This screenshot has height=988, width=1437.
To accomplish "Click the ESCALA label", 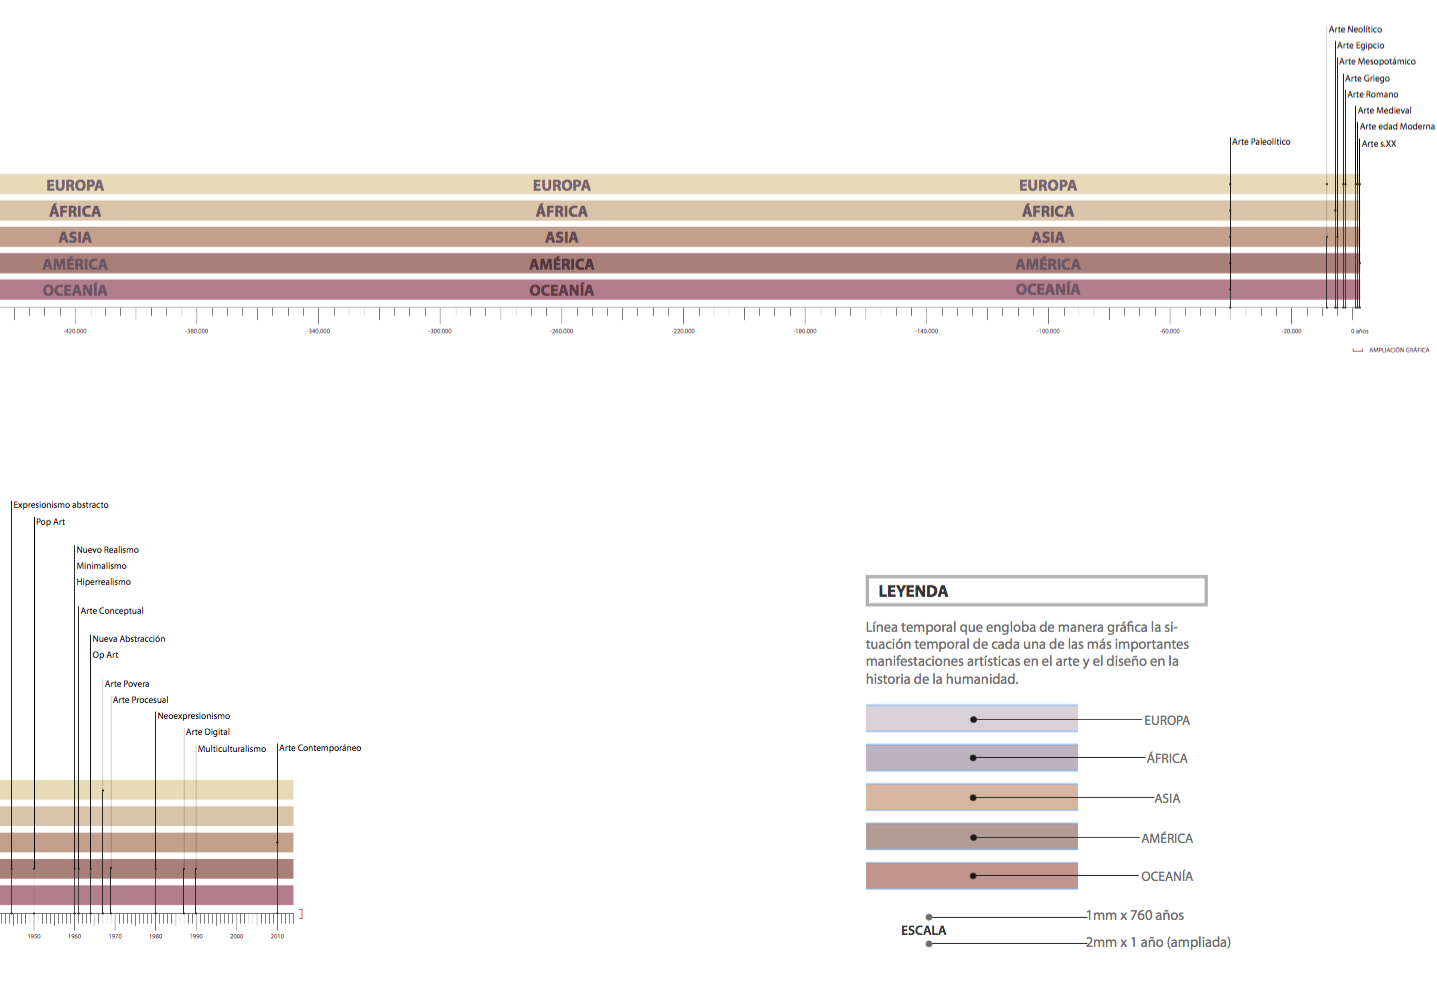I will point(923,931).
